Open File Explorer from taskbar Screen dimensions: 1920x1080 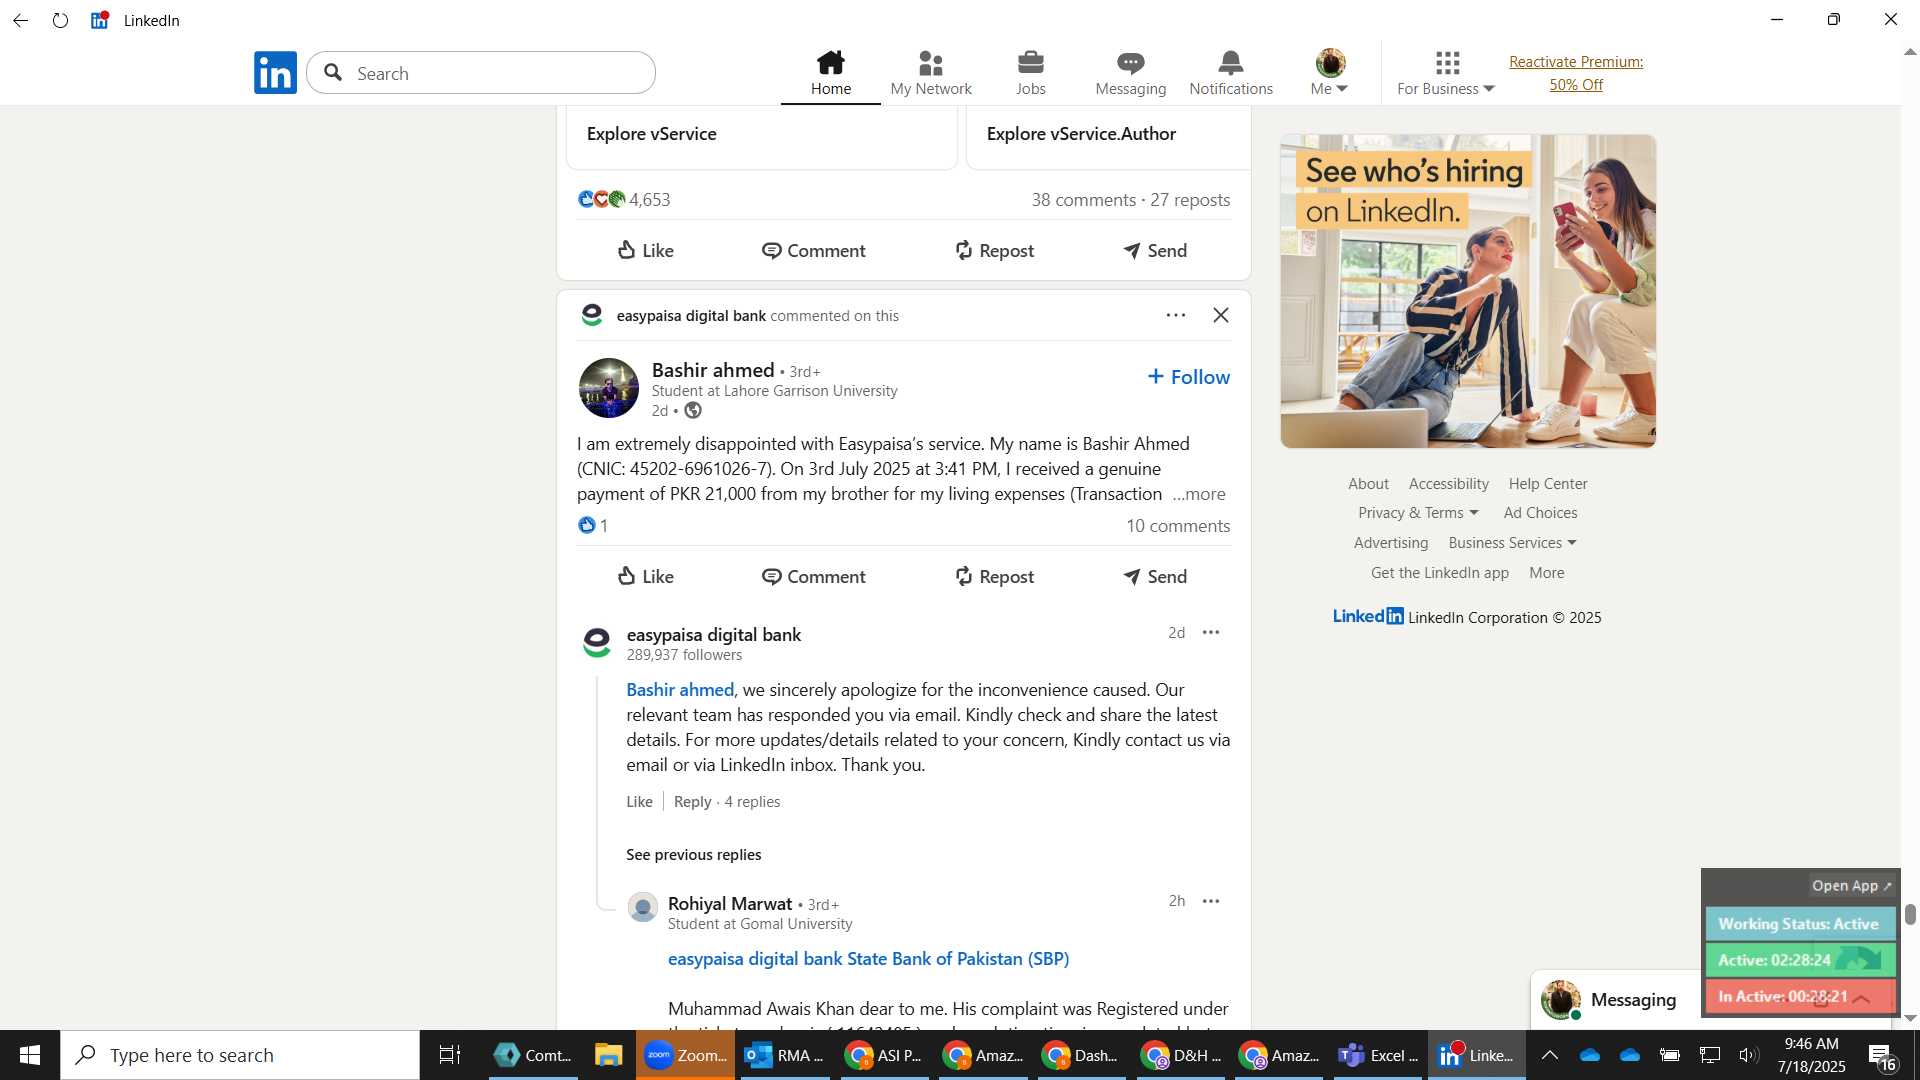[x=608, y=1055]
